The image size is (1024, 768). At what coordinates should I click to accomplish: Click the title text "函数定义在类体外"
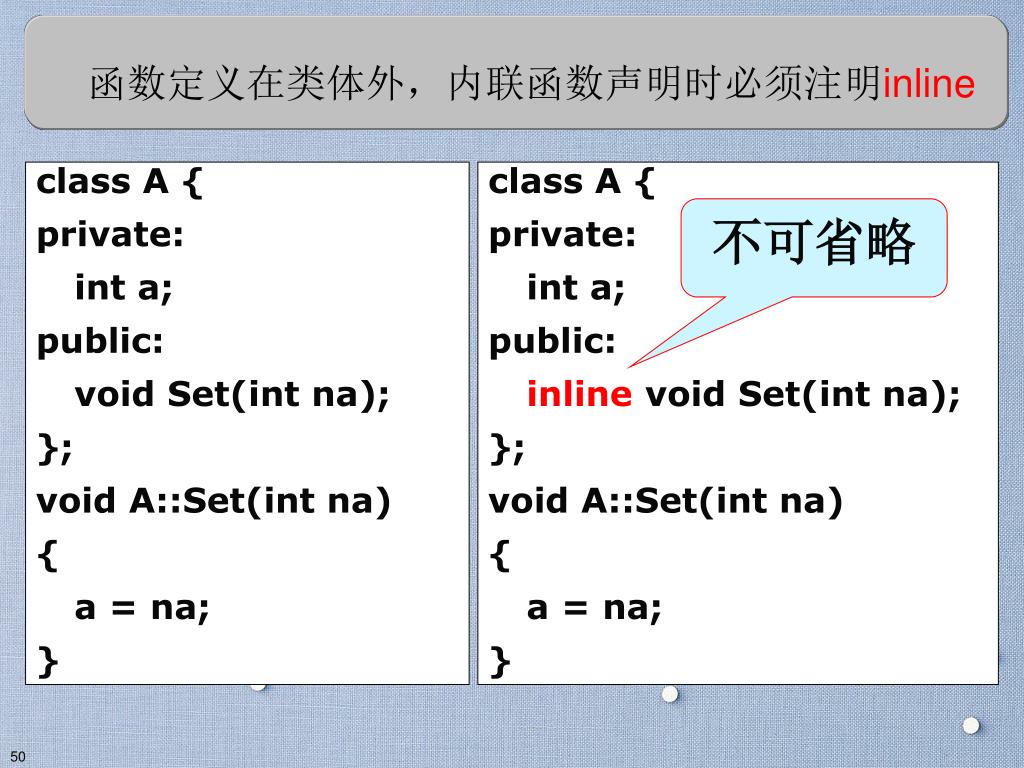click(x=246, y=84)
